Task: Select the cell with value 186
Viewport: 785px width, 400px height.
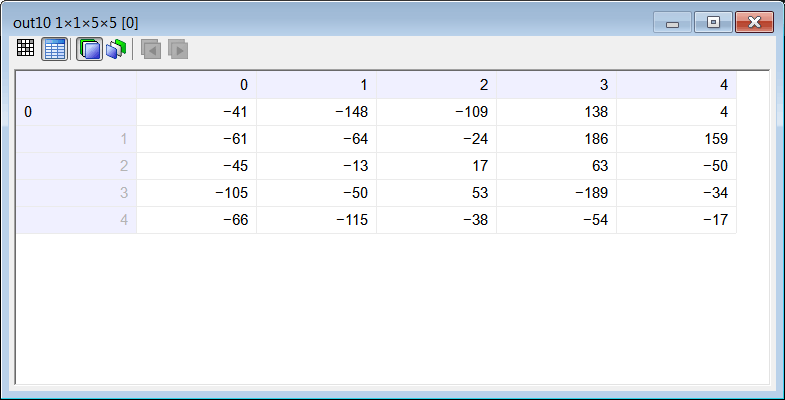Action: tap(556, 139)
